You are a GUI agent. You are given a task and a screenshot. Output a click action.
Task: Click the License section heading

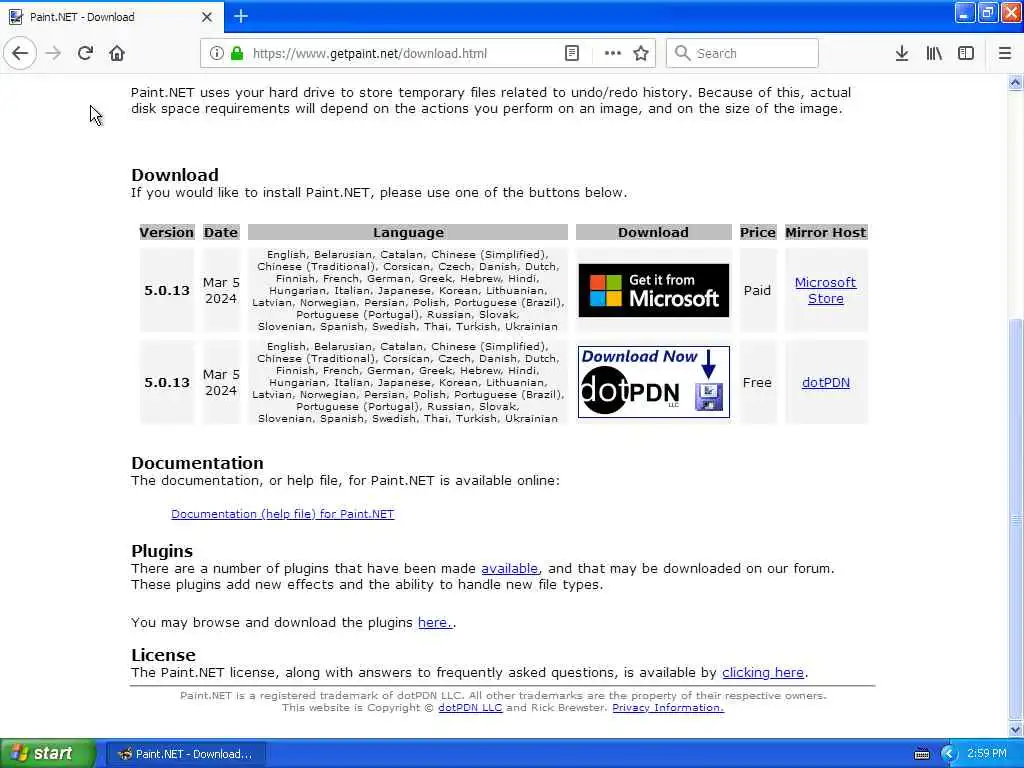point(163,655)
